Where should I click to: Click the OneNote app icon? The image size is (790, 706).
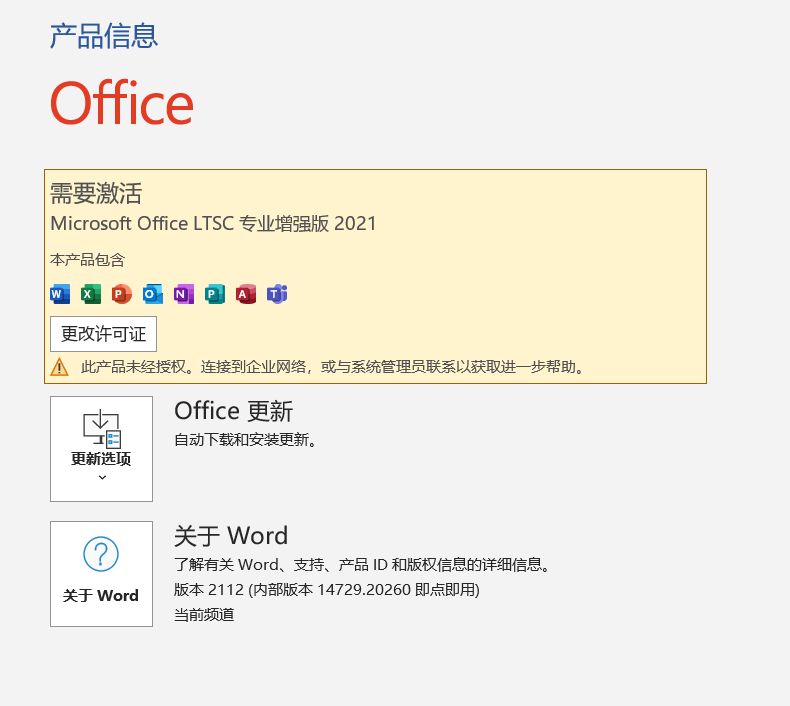tap(184, 294)
